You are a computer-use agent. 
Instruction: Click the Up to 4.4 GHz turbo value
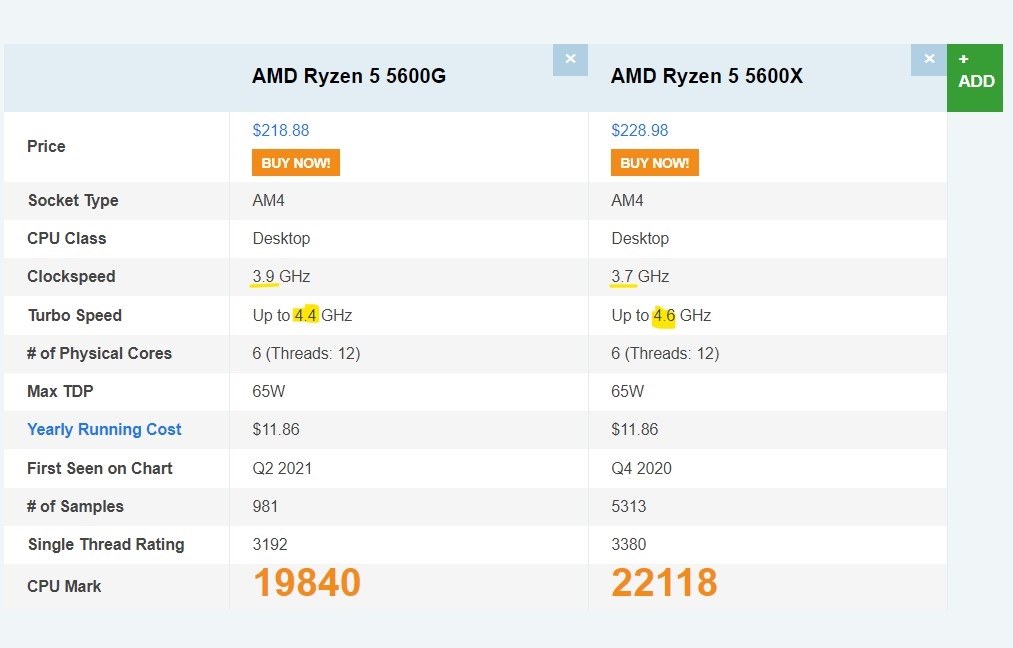coord(302,315)
